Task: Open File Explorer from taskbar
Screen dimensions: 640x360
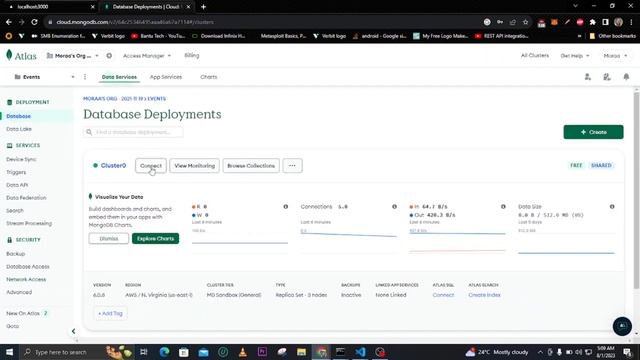Action: [x=301, y=352]
